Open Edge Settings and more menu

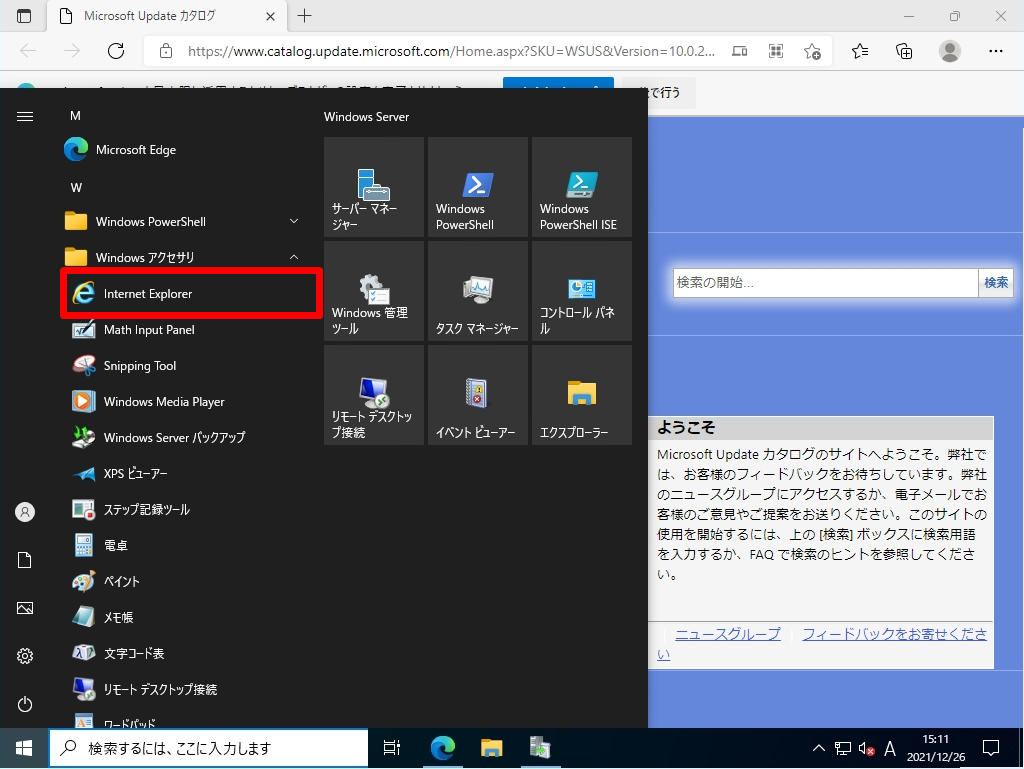995,51
